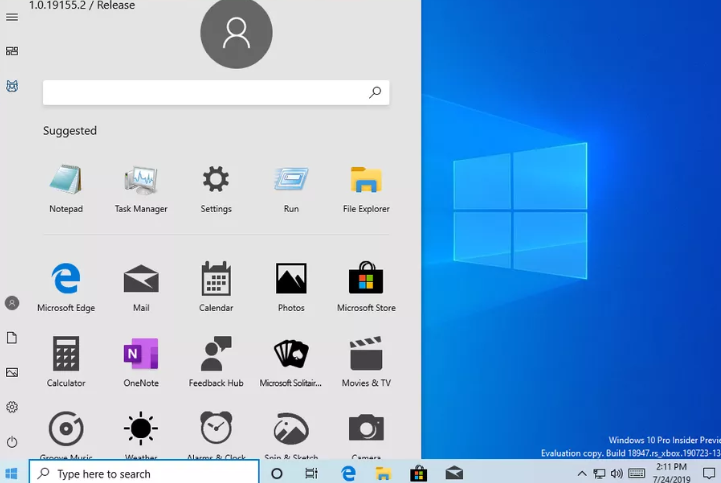Open the Photos app

click(291, 287)
